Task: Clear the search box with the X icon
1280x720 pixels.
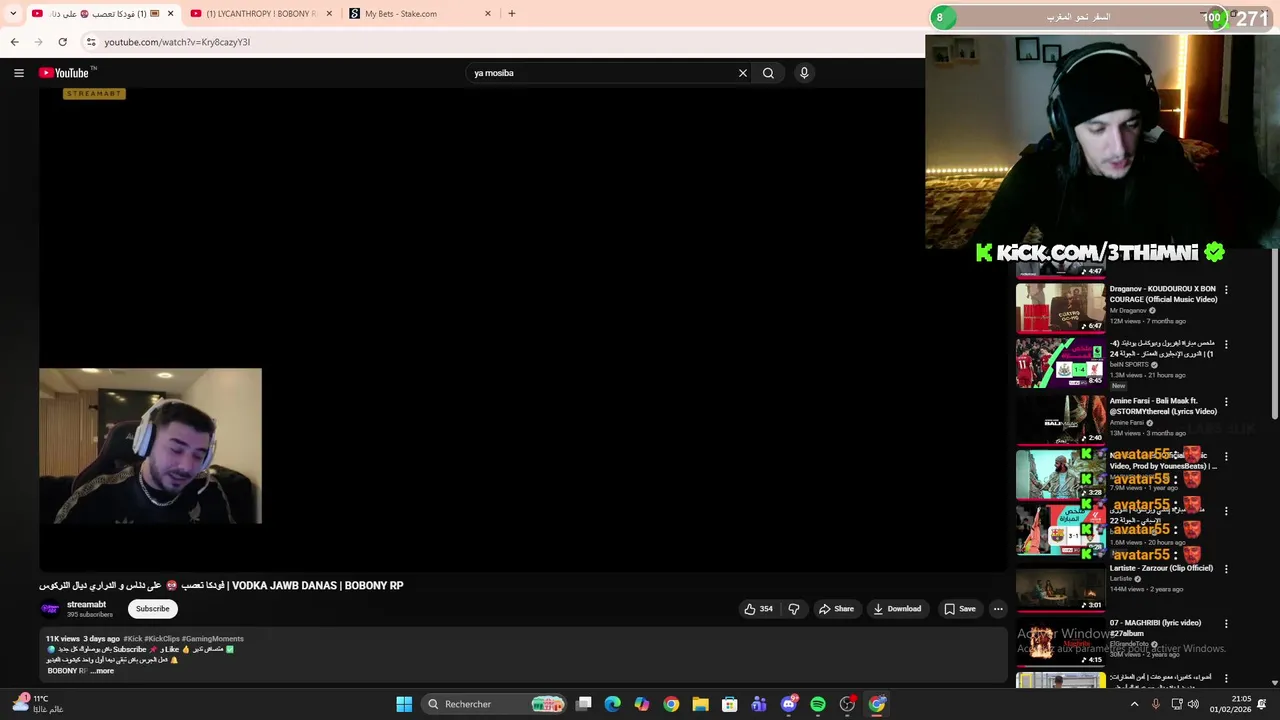Action: pyautogui.click(x=742, y=73)
